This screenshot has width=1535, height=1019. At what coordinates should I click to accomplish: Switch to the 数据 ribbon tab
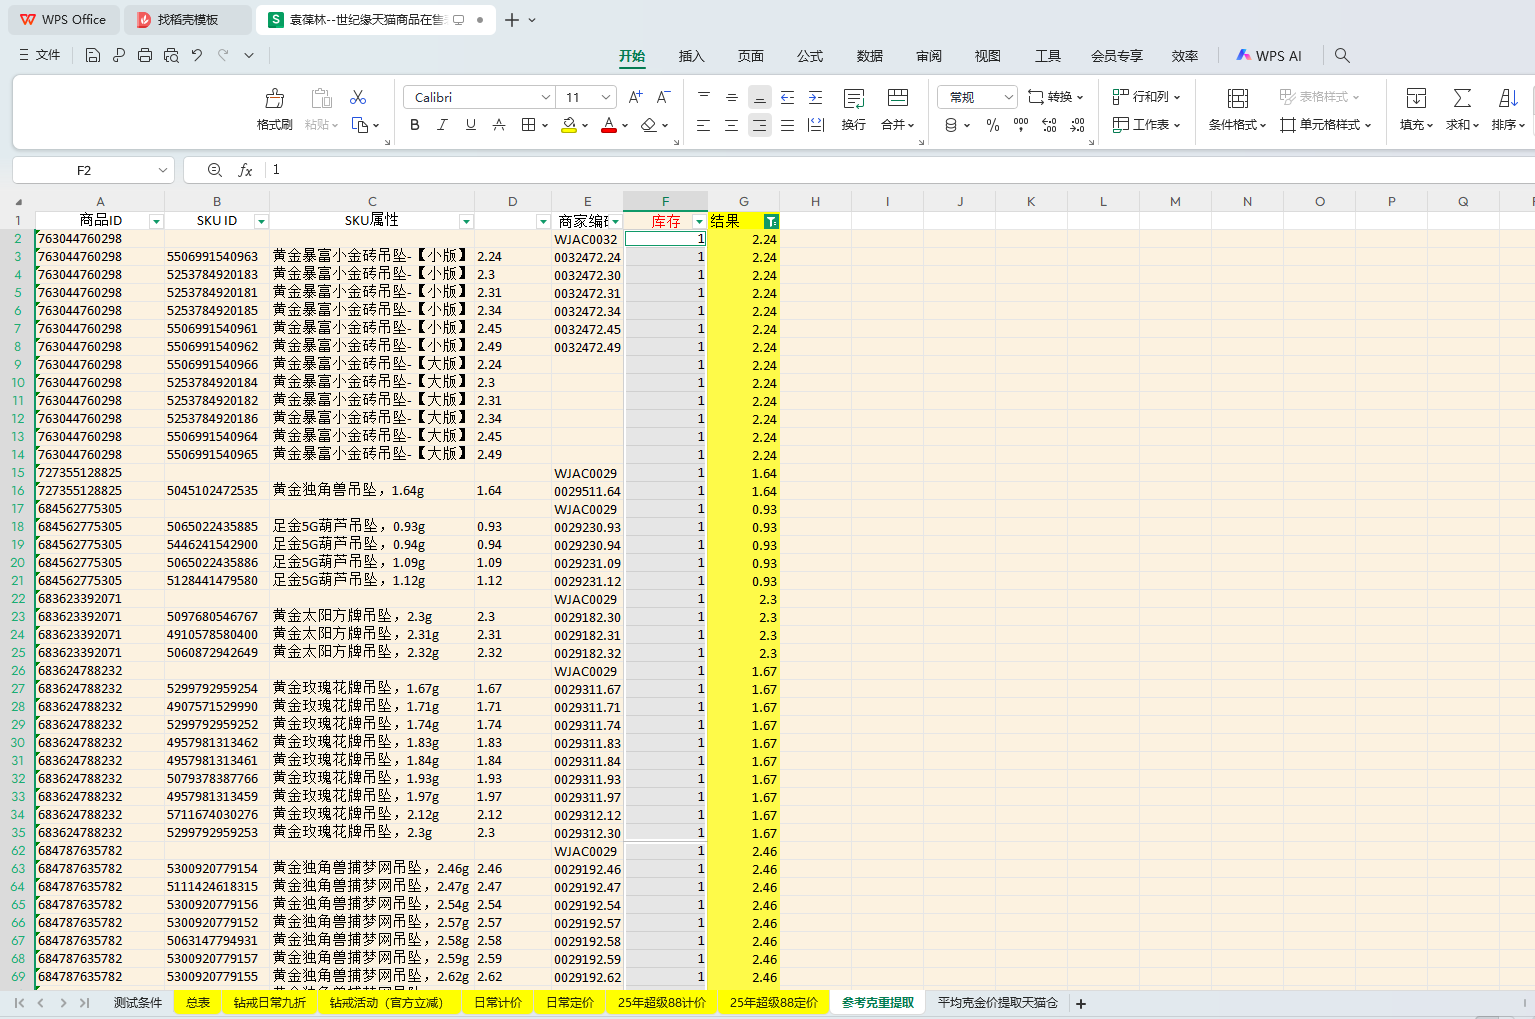(x=869, y=56)
